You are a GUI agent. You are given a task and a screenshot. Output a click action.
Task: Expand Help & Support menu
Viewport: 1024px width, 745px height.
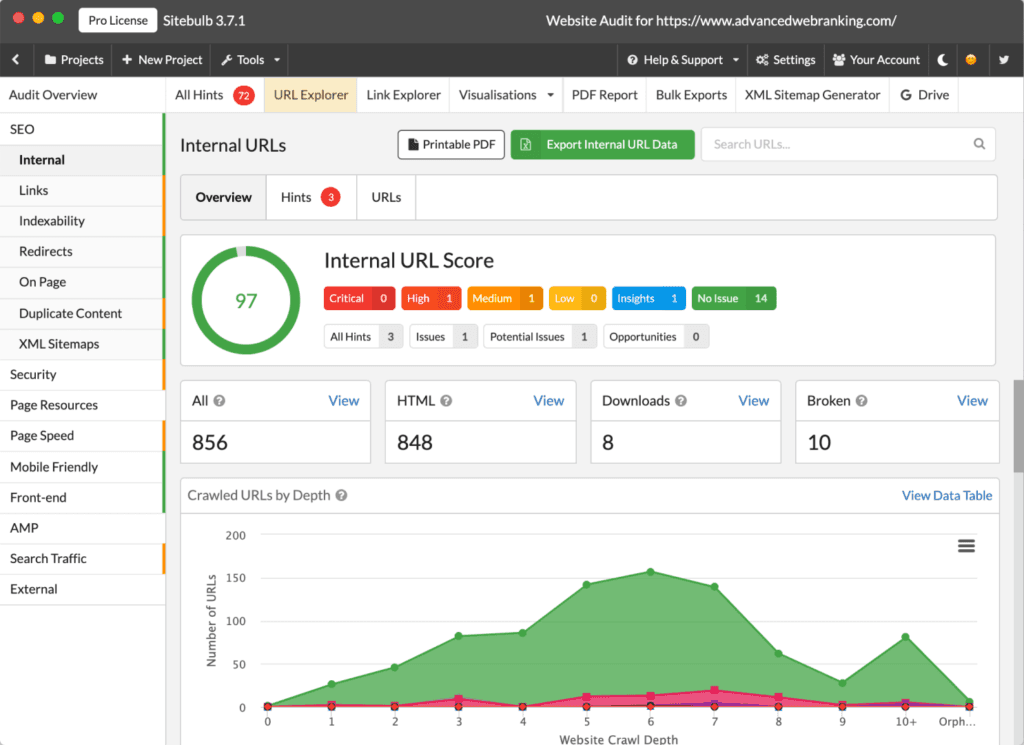tap(682, 59)
